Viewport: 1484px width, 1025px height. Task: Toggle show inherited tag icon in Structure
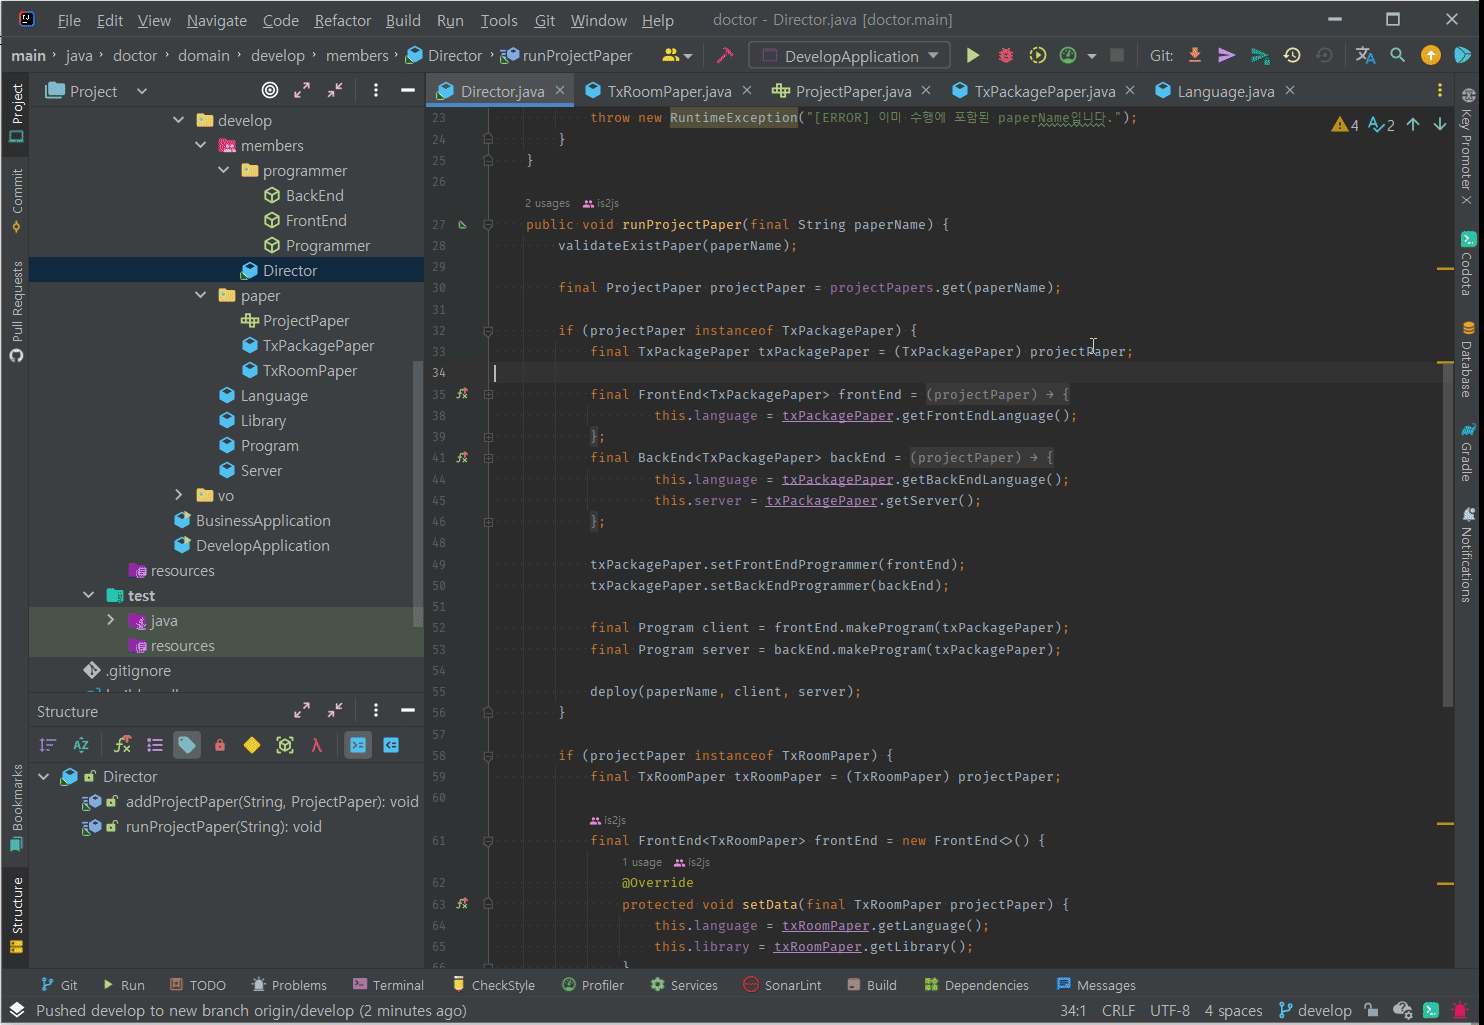[187, 745]
